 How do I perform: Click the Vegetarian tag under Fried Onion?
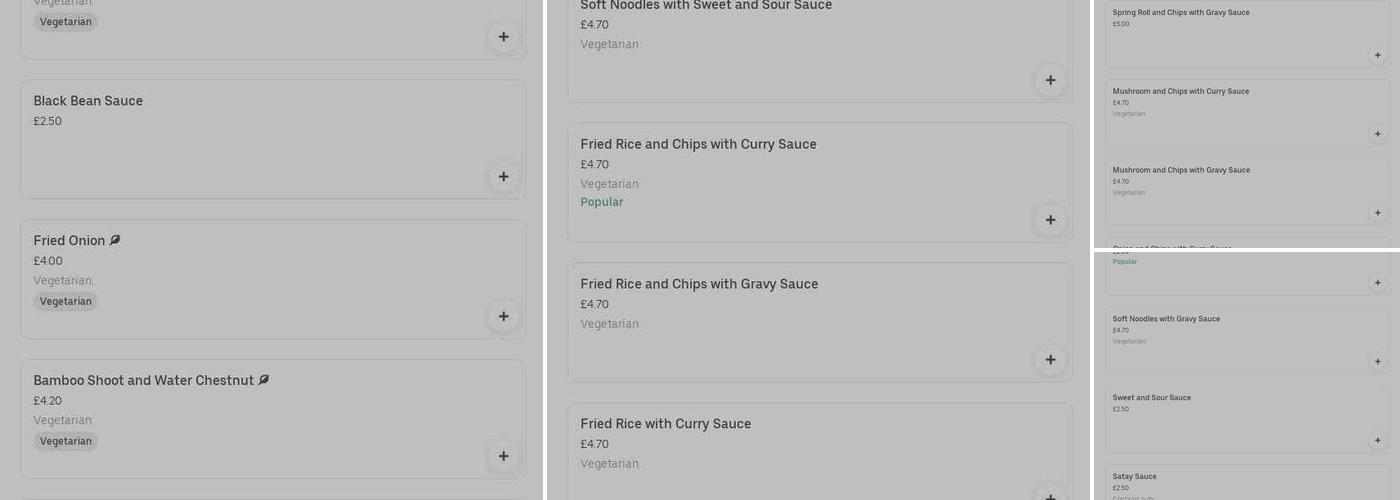[66, 301]
